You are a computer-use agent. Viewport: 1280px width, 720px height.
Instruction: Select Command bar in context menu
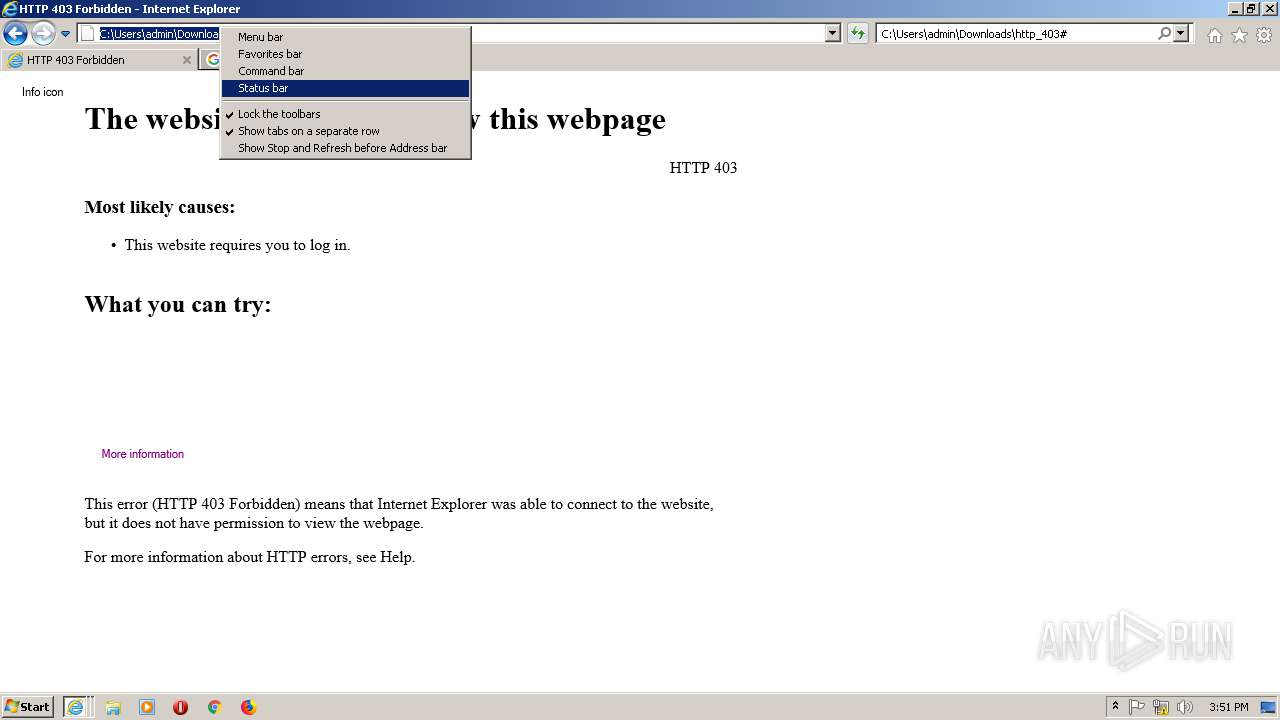(345, 71)
